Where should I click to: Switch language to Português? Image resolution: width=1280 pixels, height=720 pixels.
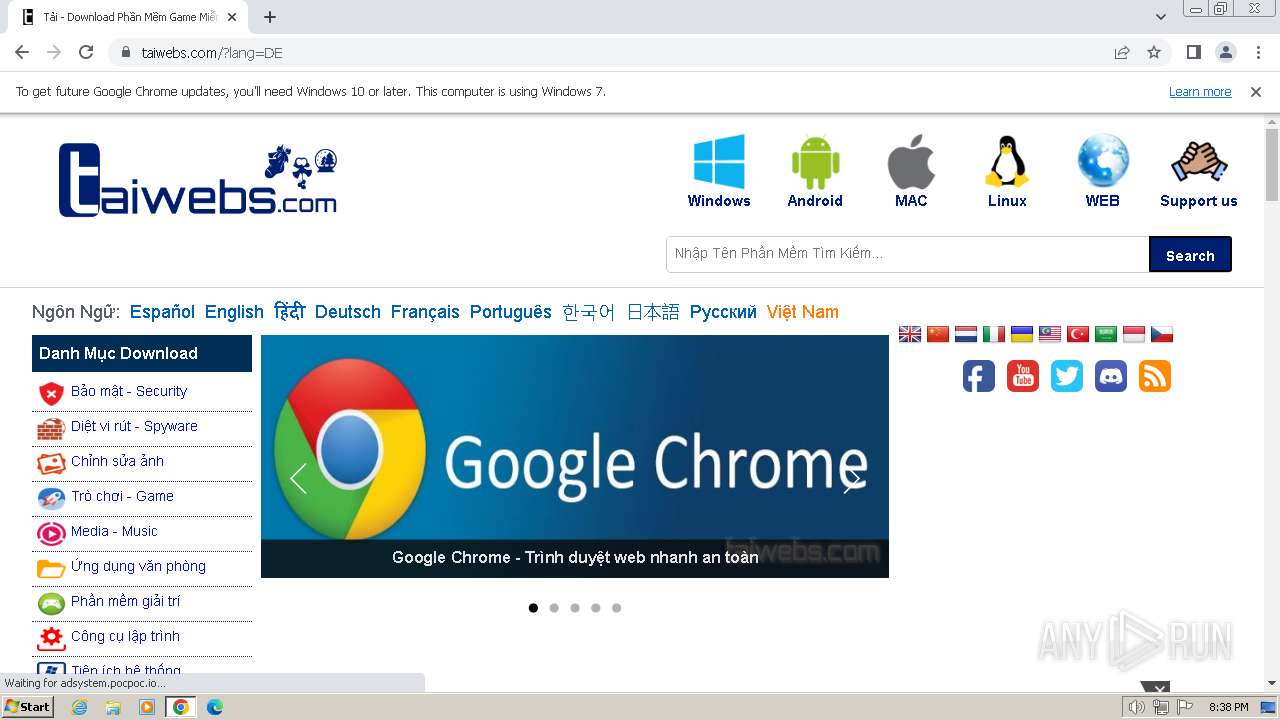click(x=511, y=312)
